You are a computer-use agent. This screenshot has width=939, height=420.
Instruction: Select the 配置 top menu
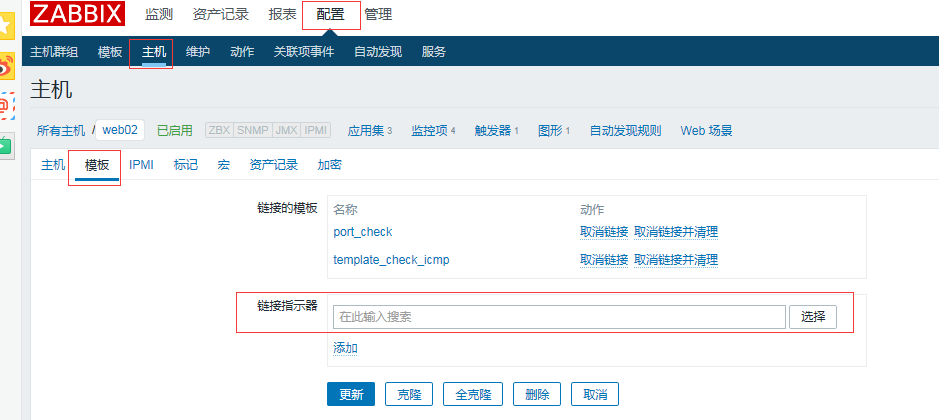point(331,14)
